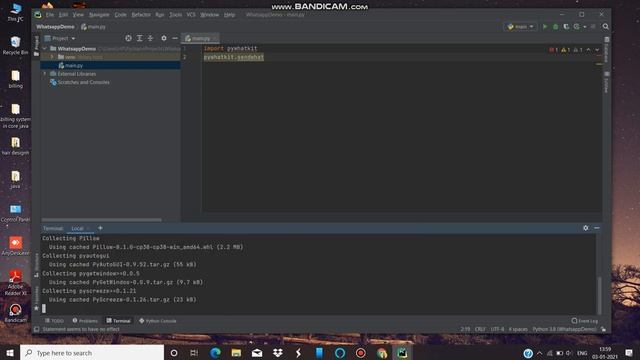Image resolution: width=640 pixels, height=360 pixels.
Task: Click Windows taskbar search box
Action: (x=92, y=353)
